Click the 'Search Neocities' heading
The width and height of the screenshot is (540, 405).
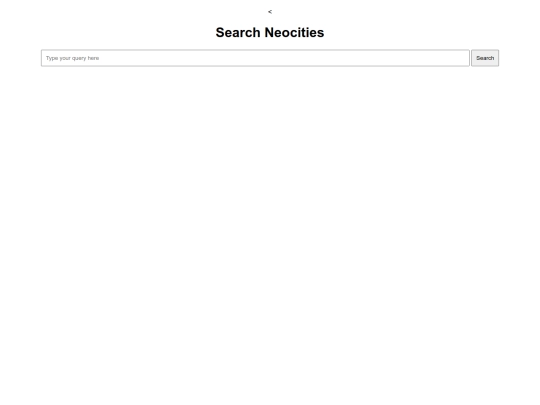tap(270, 32)
